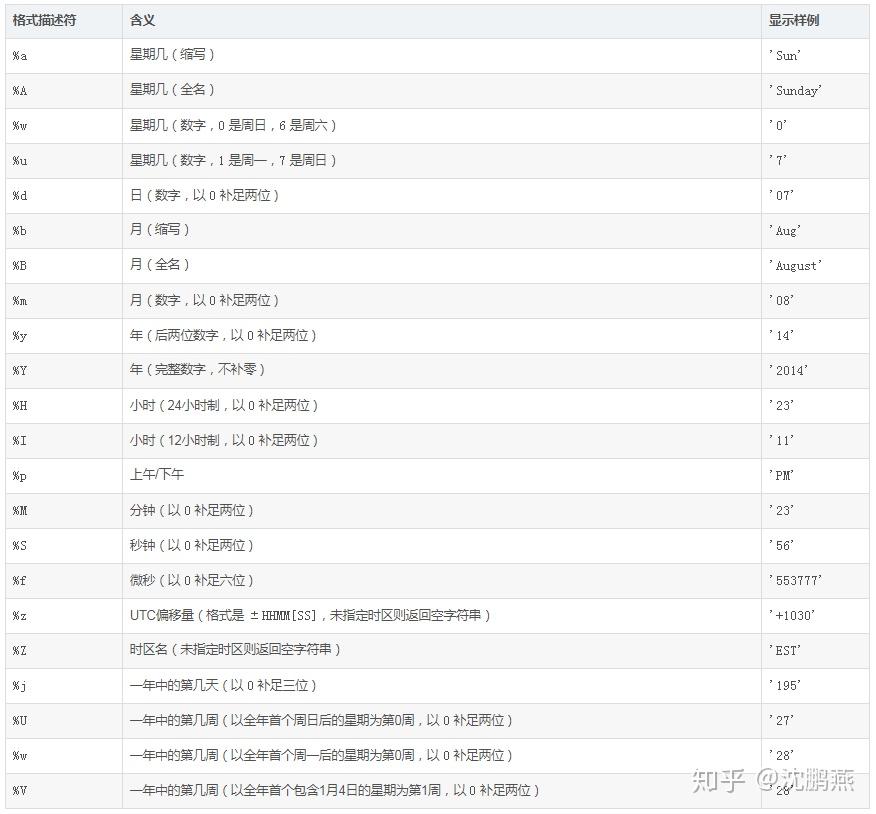876x814 pixels.
Task: Click the meaning 小时（12小时制）
Action: 223,440
